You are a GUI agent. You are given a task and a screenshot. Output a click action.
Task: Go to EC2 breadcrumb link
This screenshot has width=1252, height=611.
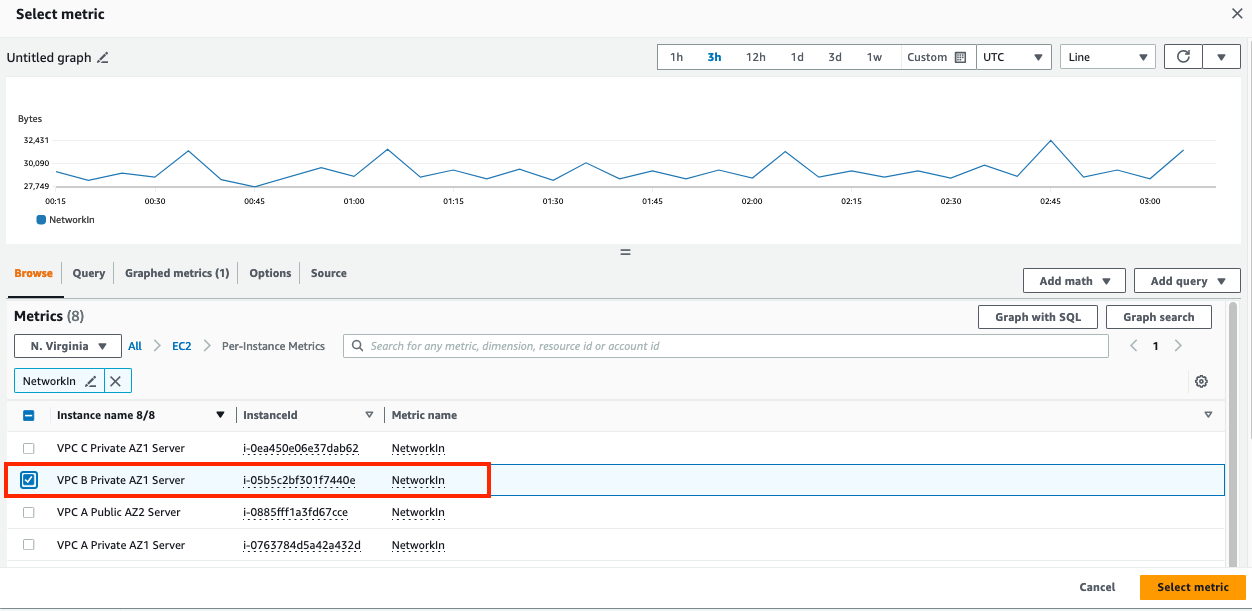(181, 346)
